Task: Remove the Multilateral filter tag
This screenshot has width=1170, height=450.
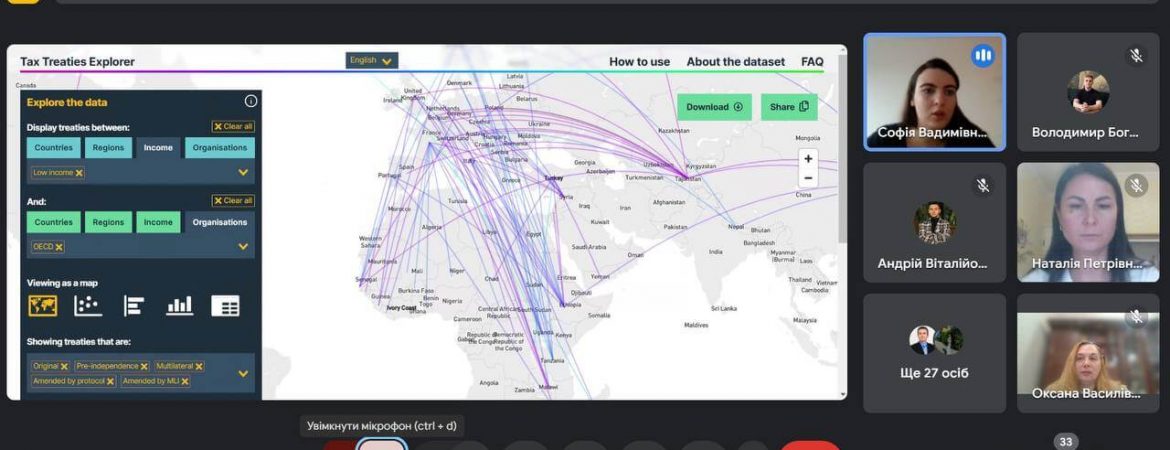Action: pos(198,366)
